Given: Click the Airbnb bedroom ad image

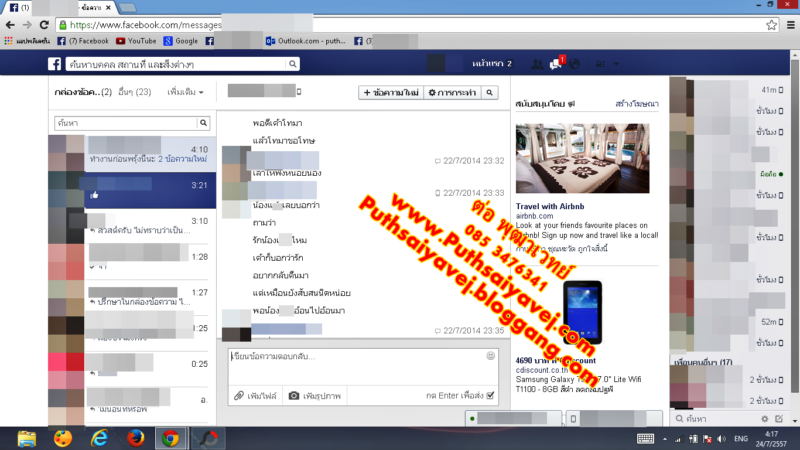Looking at the screenshot, I should pyautogui.click(x=582, y=158).
